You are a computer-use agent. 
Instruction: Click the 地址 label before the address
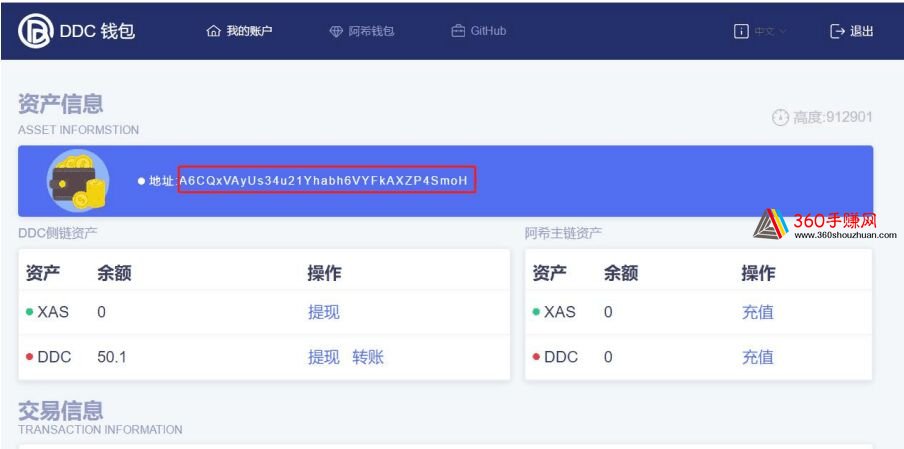(161, 181)
